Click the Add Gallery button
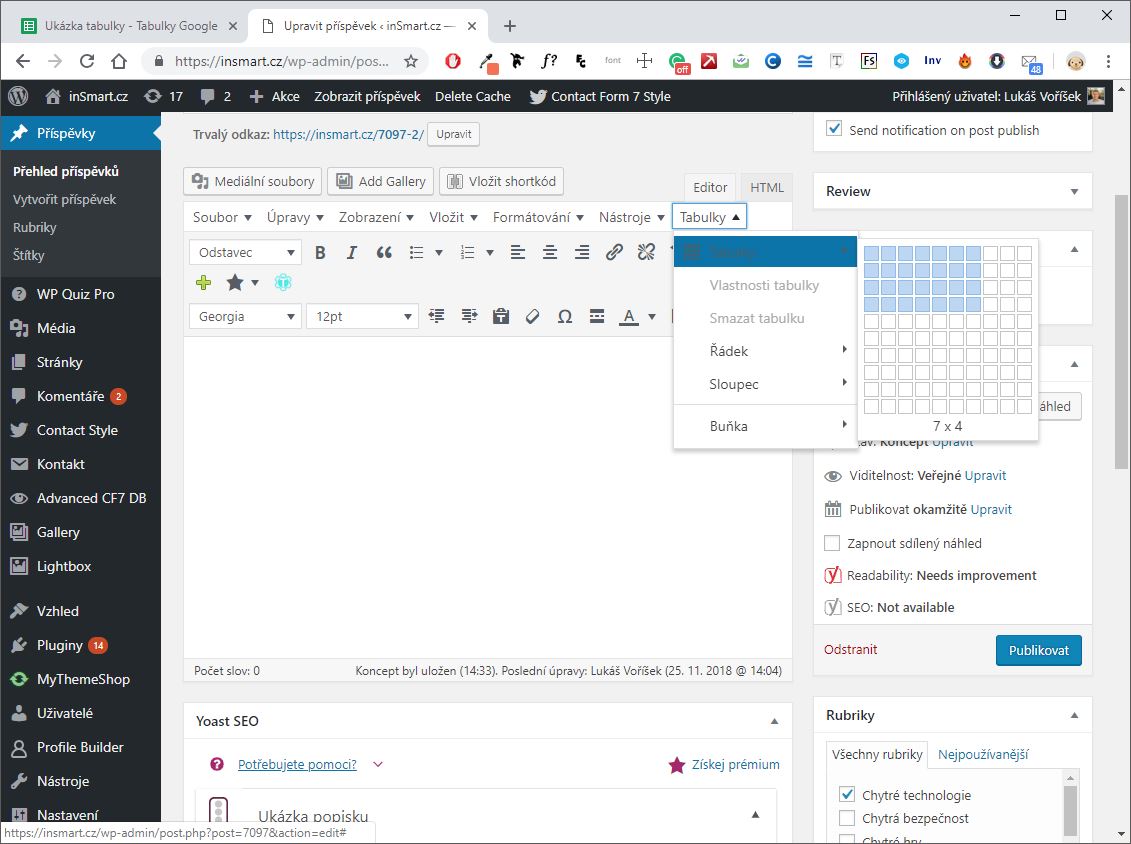 coord(381,181)
